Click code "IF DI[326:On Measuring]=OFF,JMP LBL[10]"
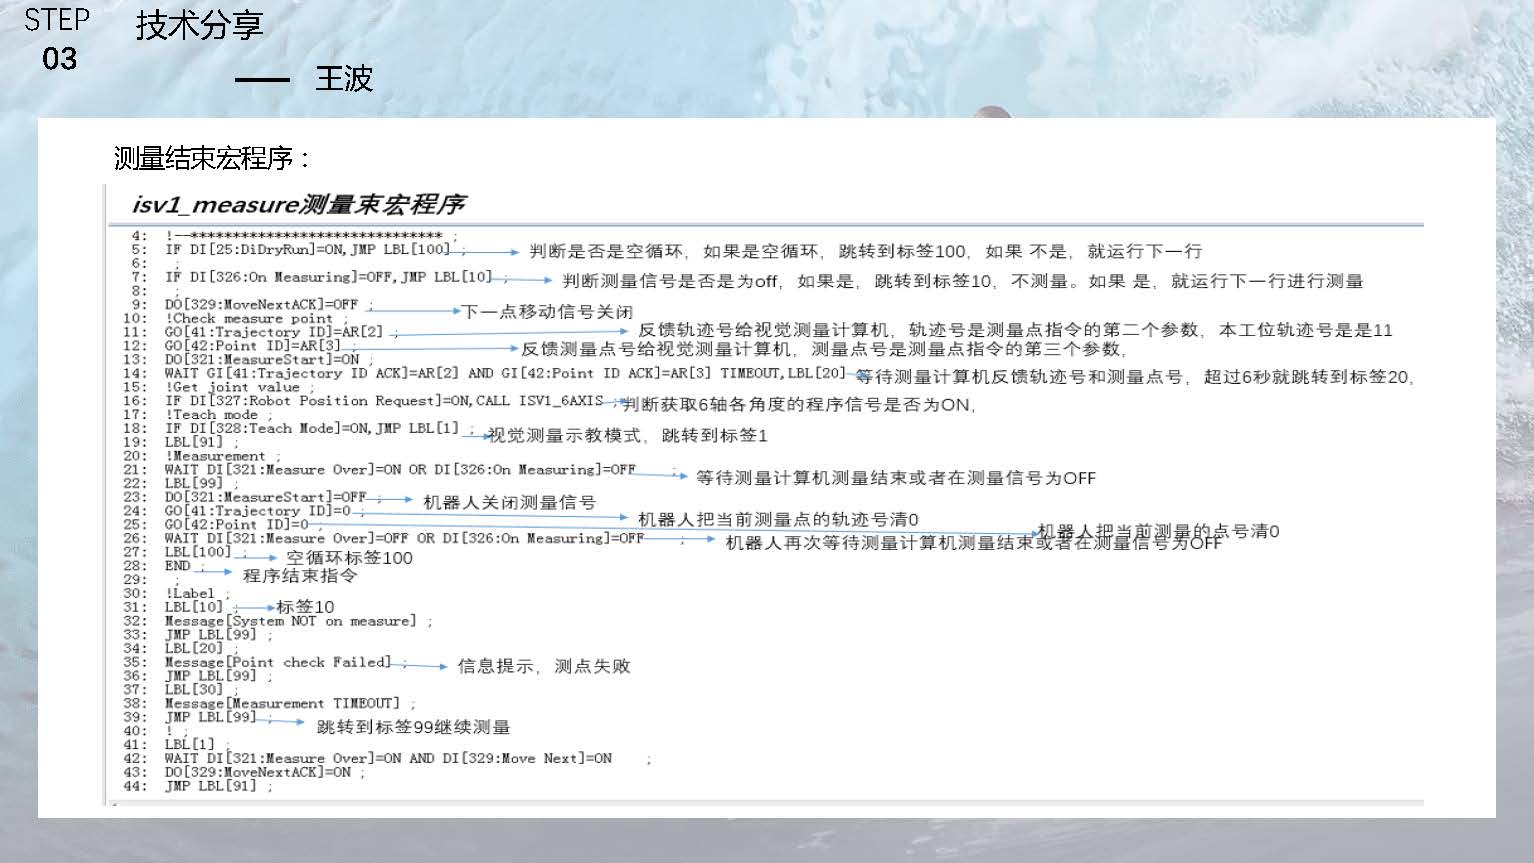Screen dimensions: 1534x863 point(329,277)
